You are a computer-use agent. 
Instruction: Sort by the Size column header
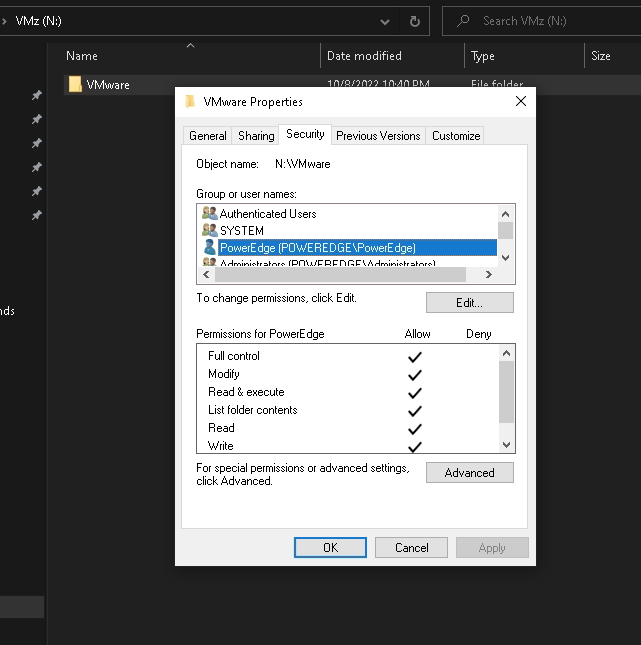click(x=601, y=56)
